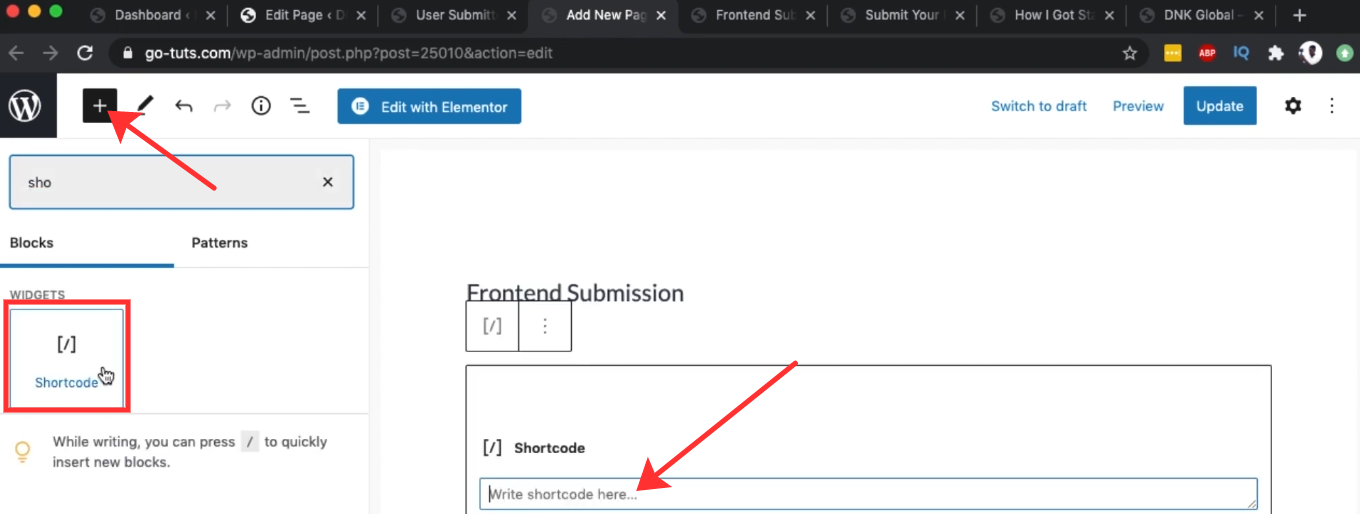The height and width of the screenshot is (514, 1360).
Task: Select the Blocks tab
Action: [x=31, y=243]
